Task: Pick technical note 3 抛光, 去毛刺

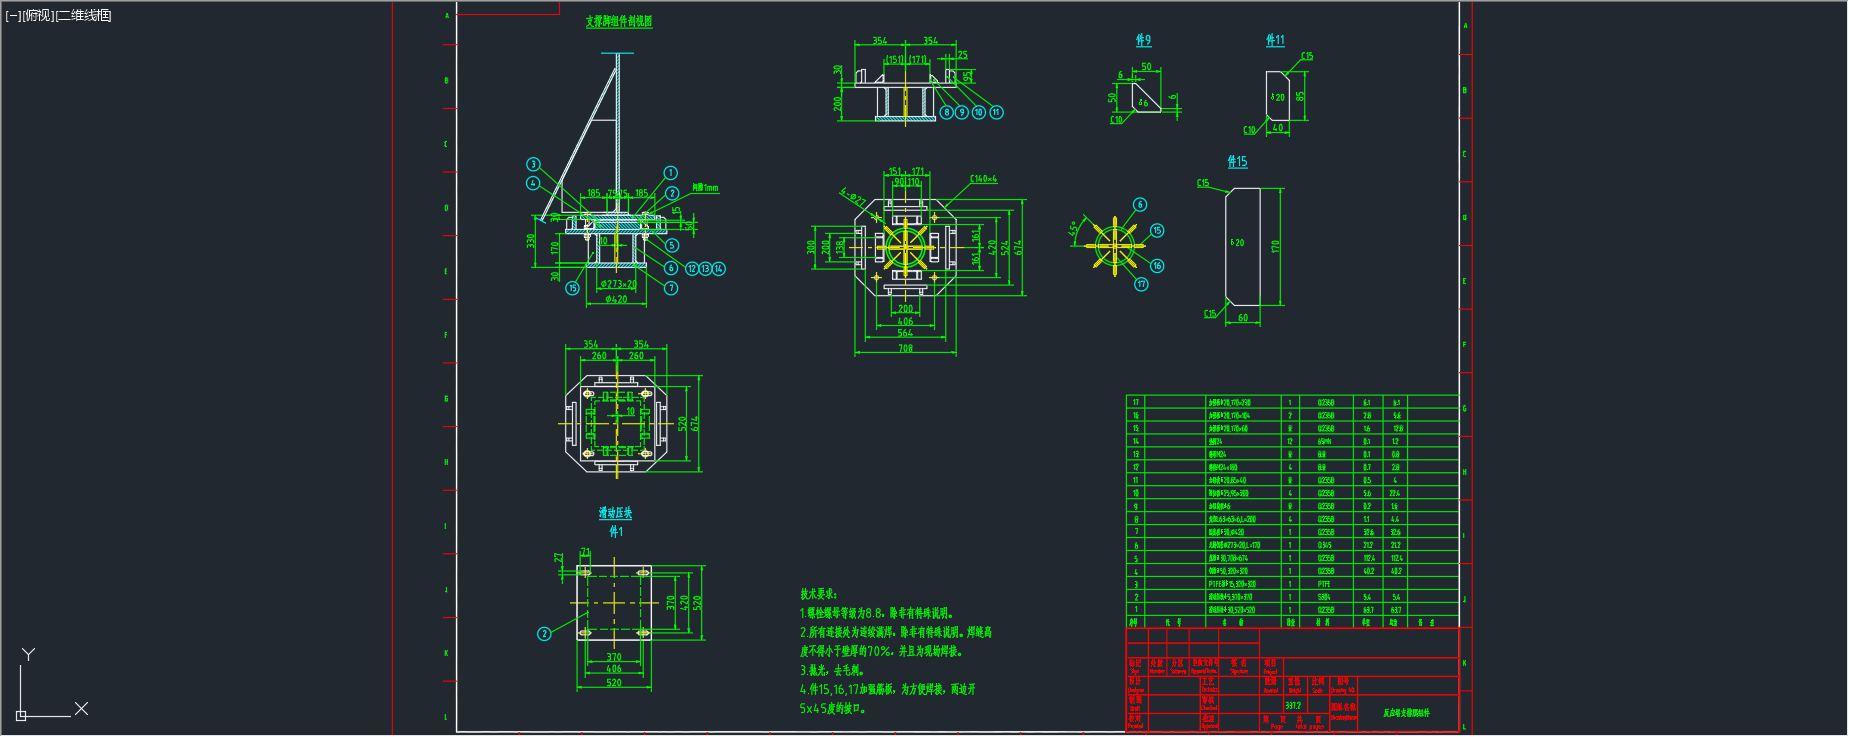Action: (x=831, y=670)
